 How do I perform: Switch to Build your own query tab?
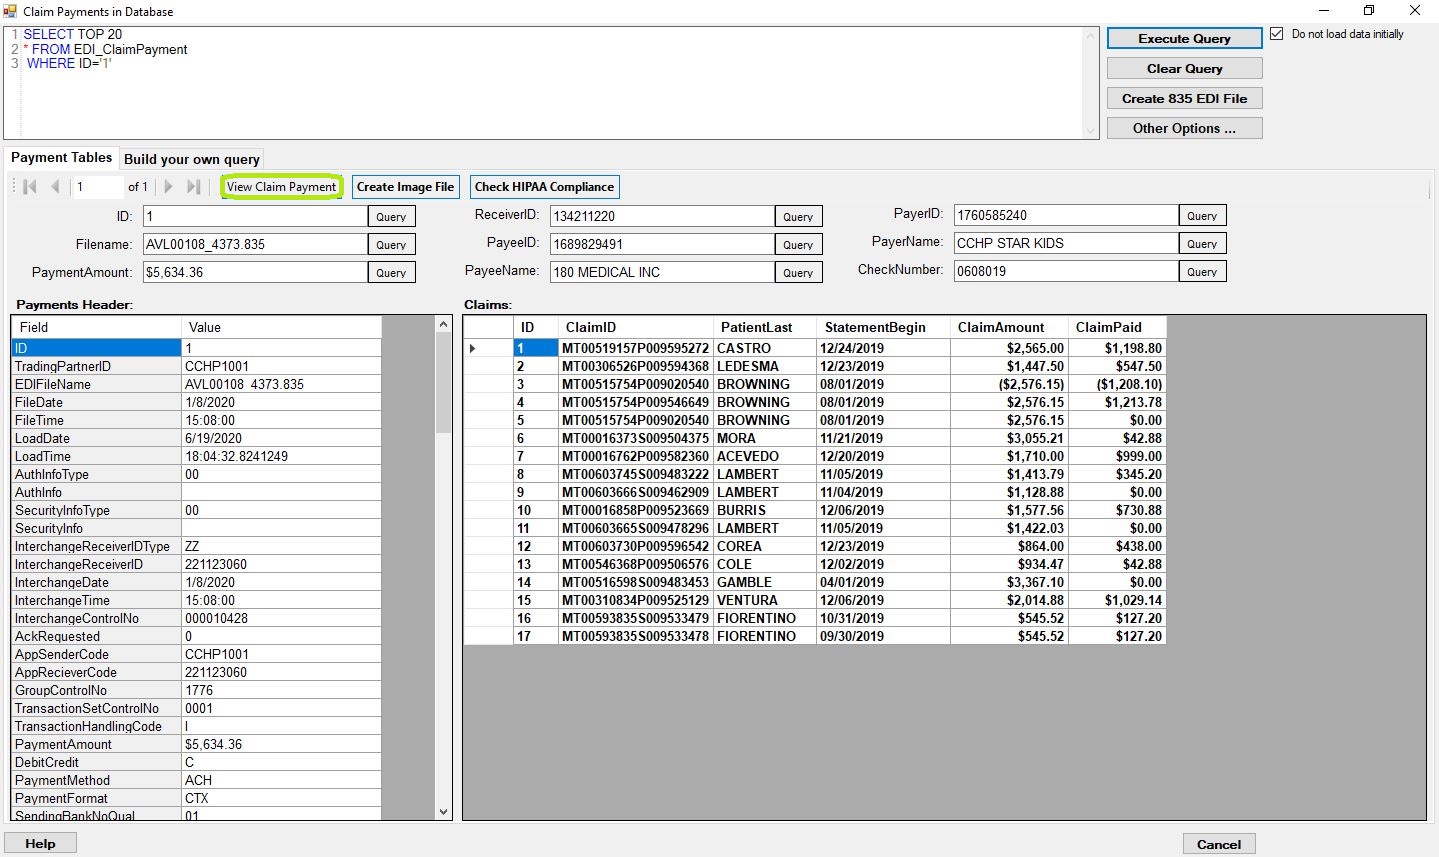click(192, 159)
